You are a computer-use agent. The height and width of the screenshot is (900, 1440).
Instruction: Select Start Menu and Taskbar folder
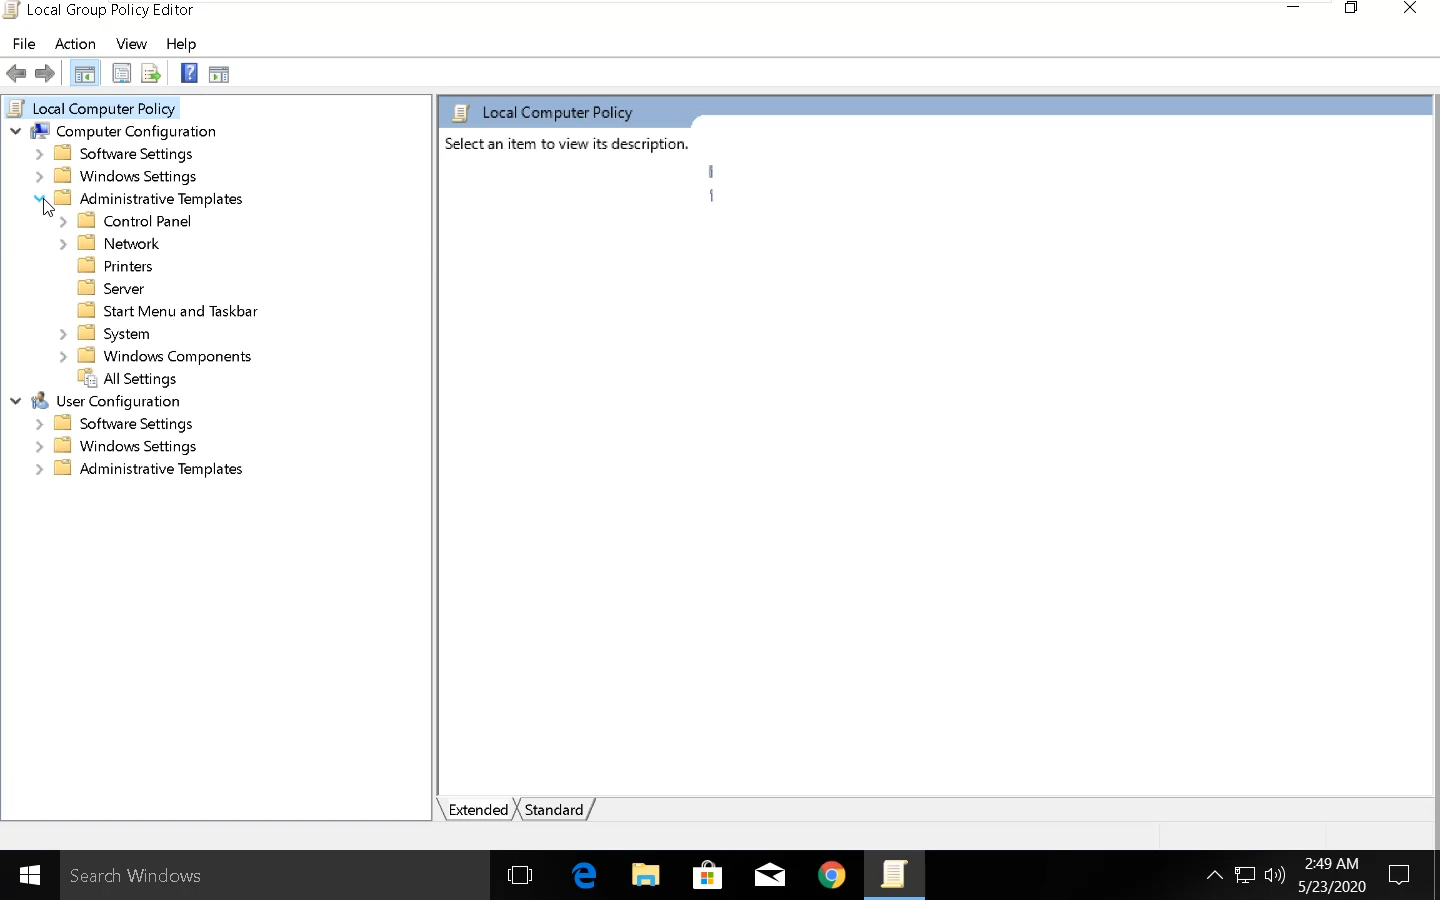point(180,312)
